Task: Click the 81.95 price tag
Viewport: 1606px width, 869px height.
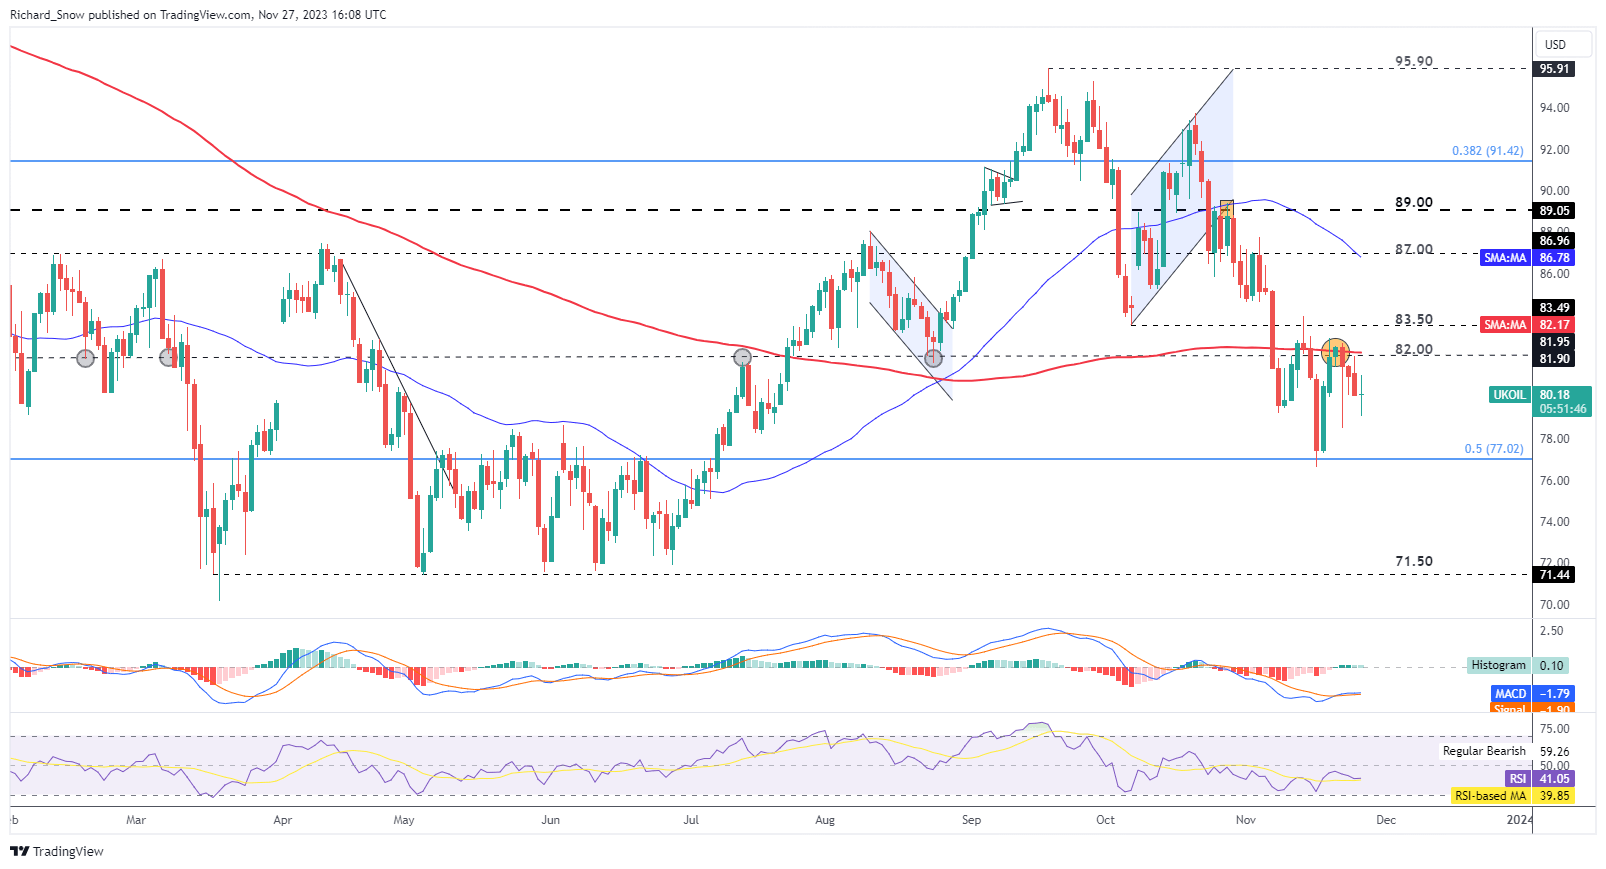Action: (1554, 342)
